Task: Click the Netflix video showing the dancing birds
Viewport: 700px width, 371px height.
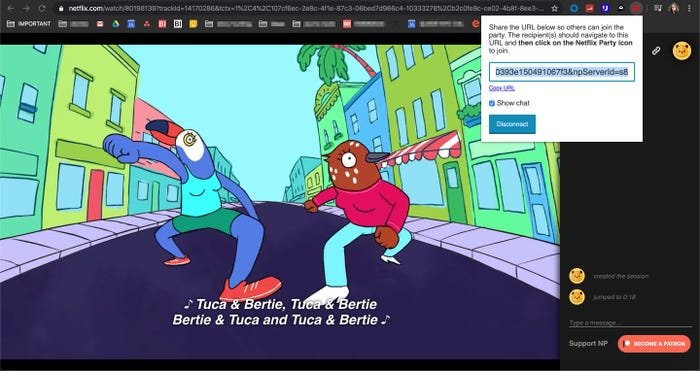Action: coord(280,202)
